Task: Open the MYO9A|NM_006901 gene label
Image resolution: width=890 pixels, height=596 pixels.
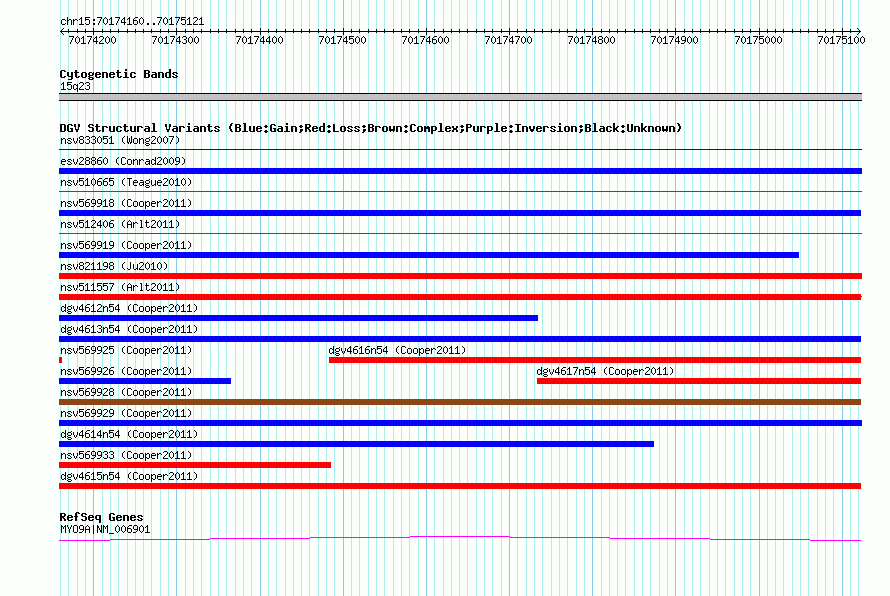Action: point(105,530)
